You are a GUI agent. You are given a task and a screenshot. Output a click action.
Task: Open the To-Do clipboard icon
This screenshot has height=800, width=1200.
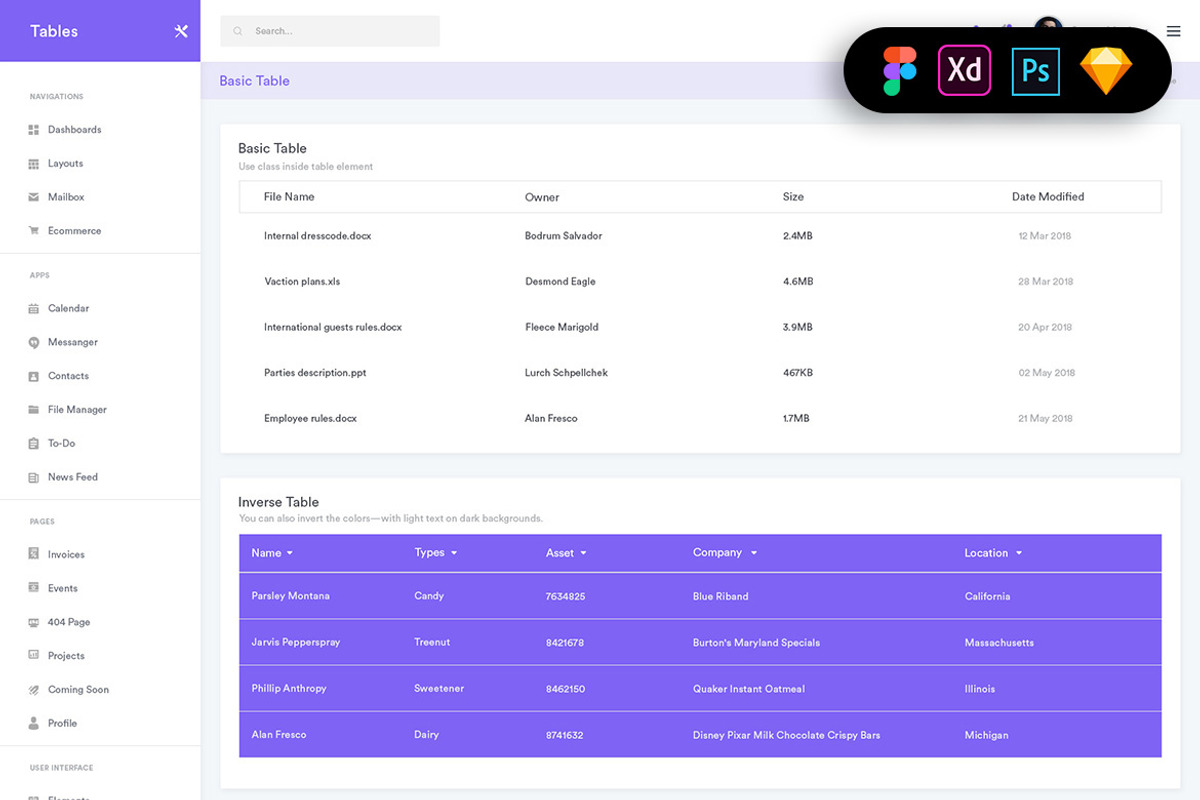point(34,443)
